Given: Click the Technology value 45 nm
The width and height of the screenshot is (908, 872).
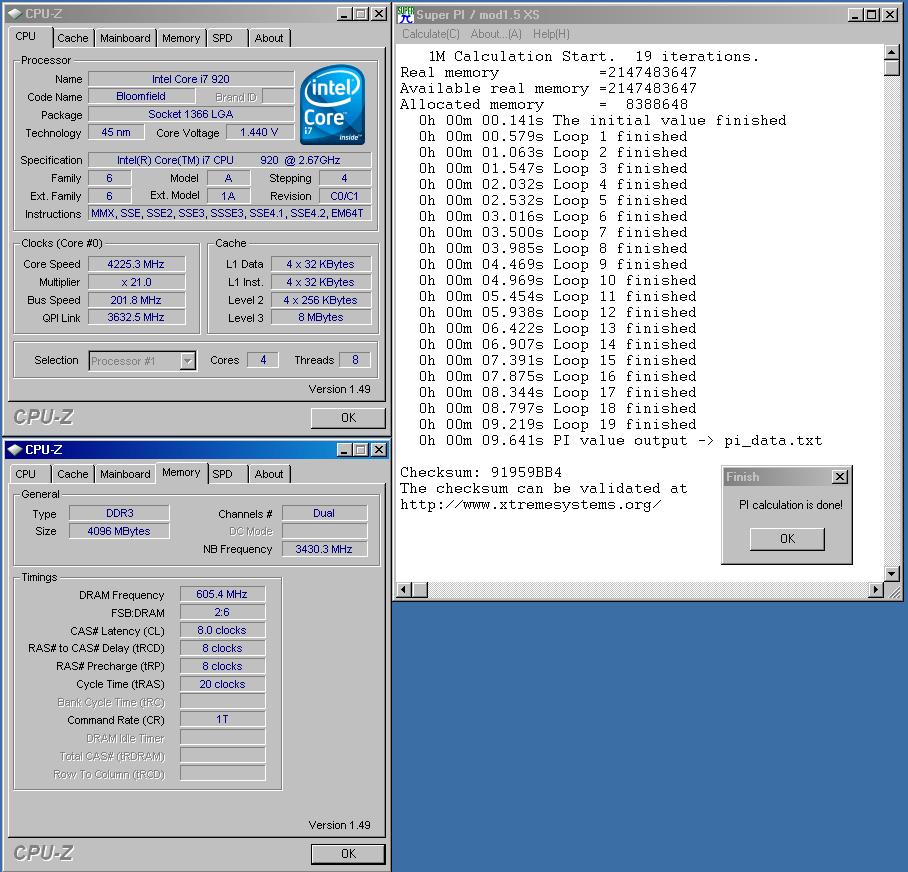Looking at the screenshot, I should [x=116, y=132].
